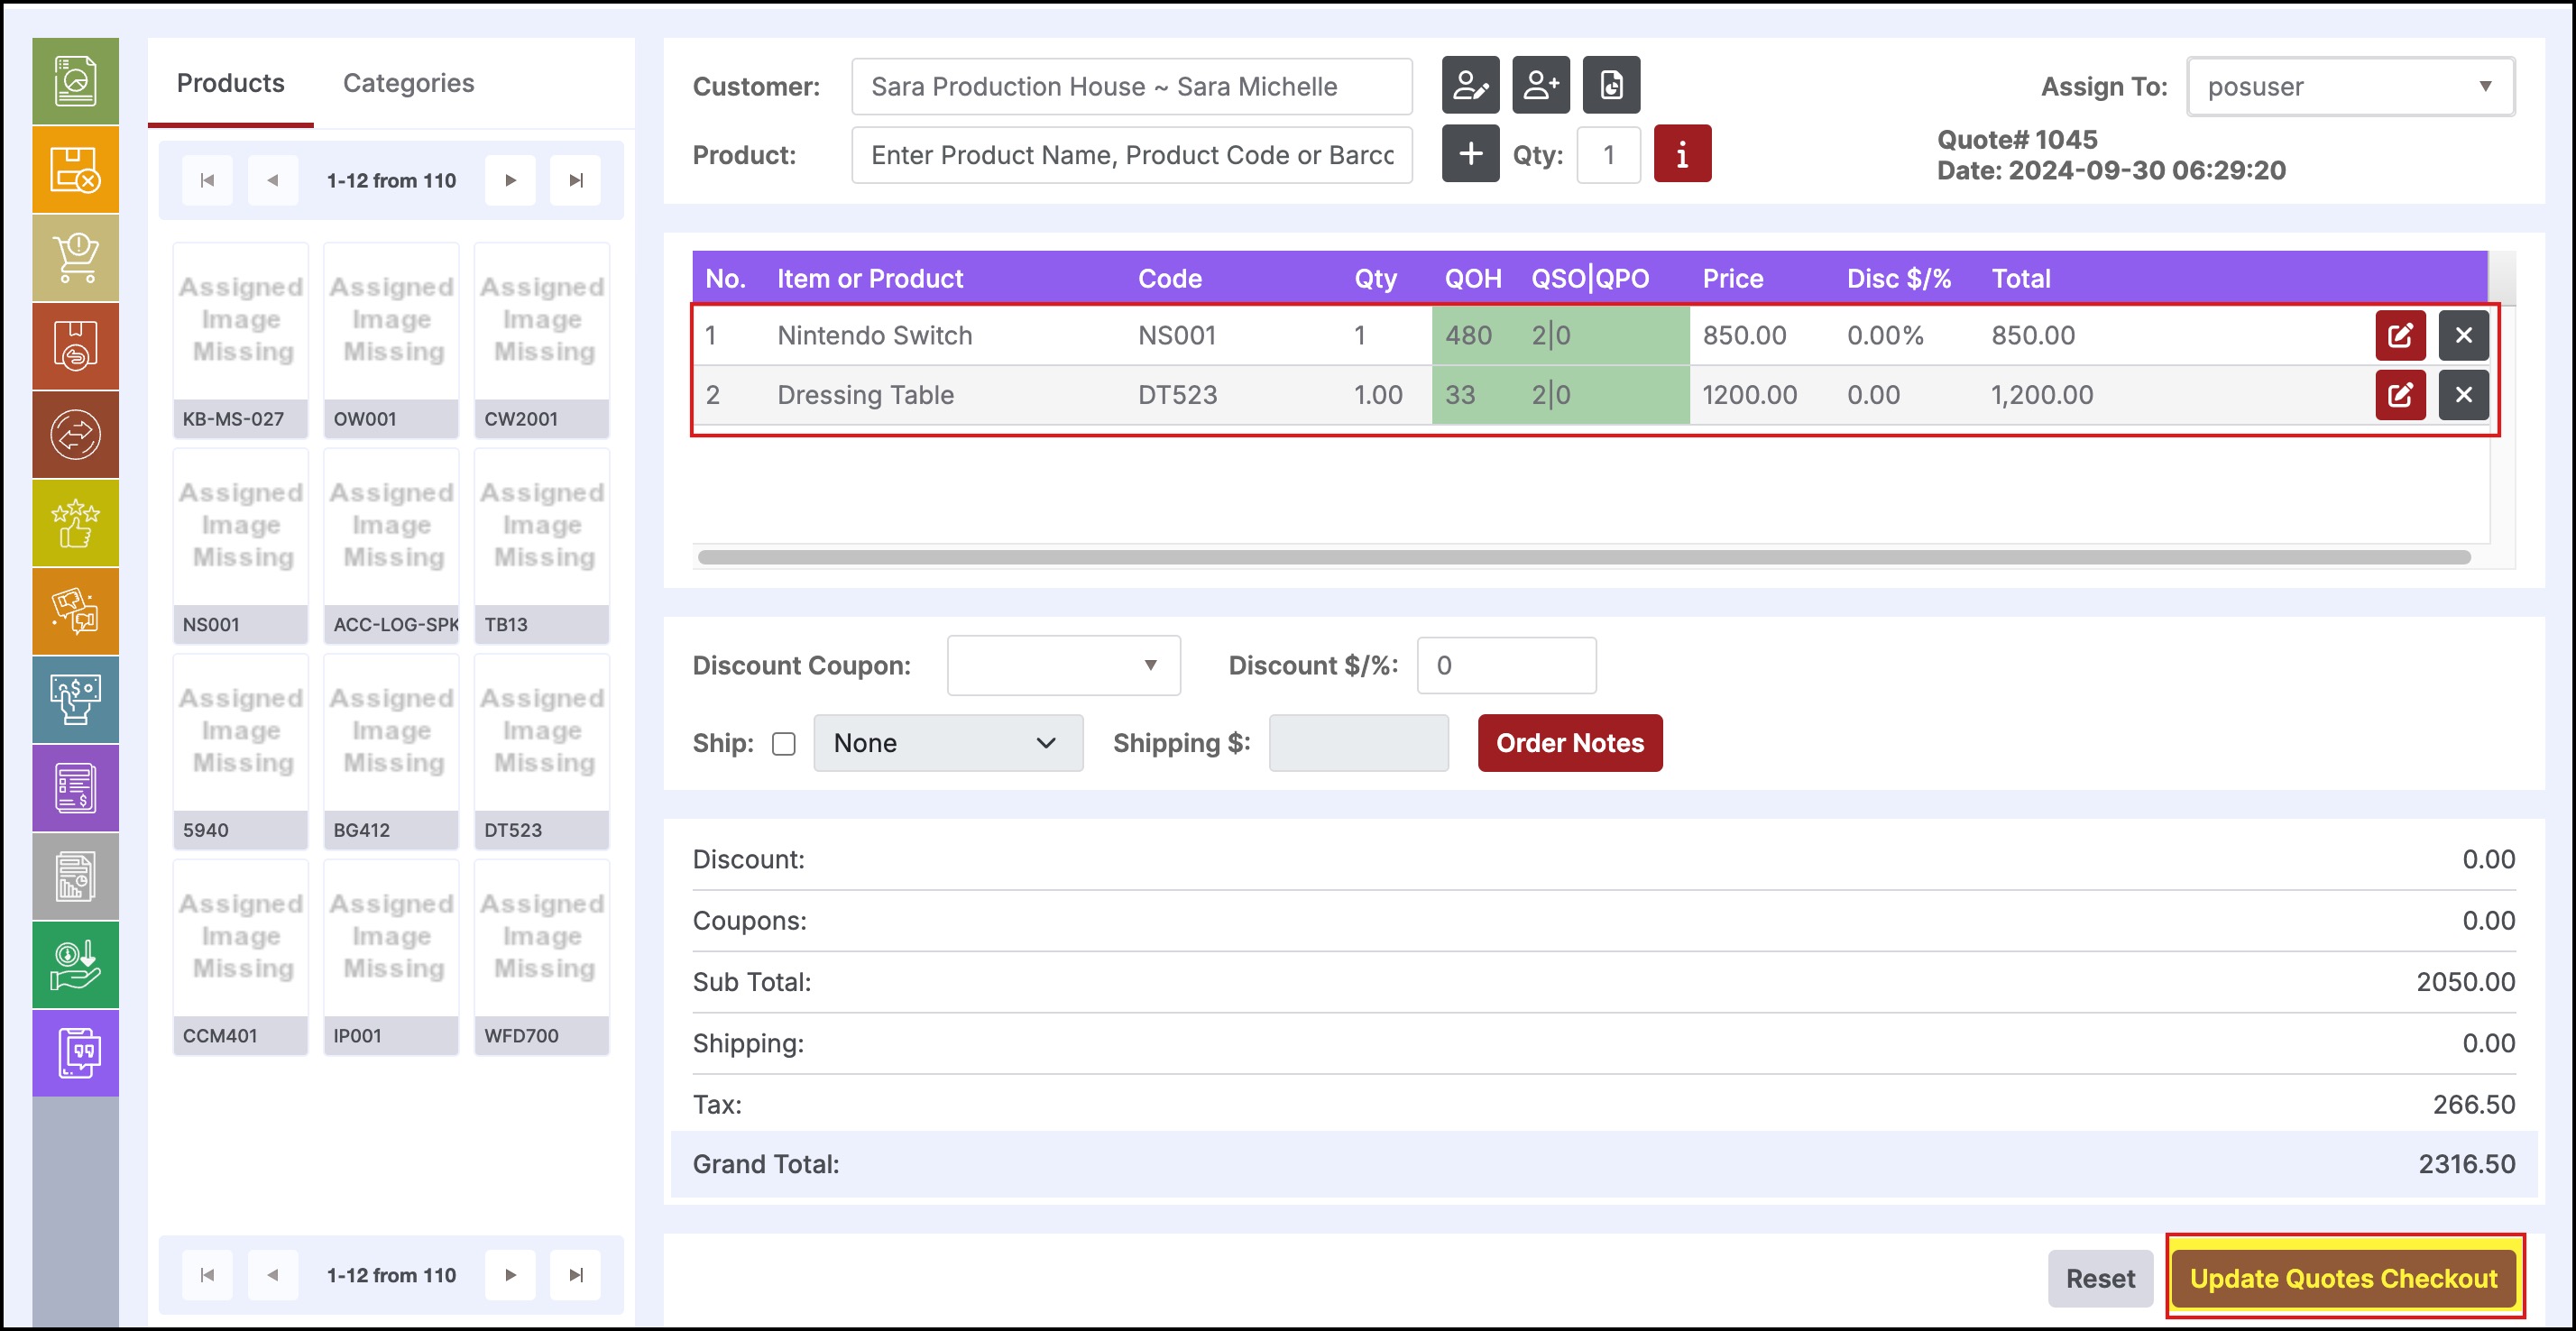The width and height of the screenshot is (2576, 1331).
Task: Open the green report document sidebar icon
Action: (75, 81)
